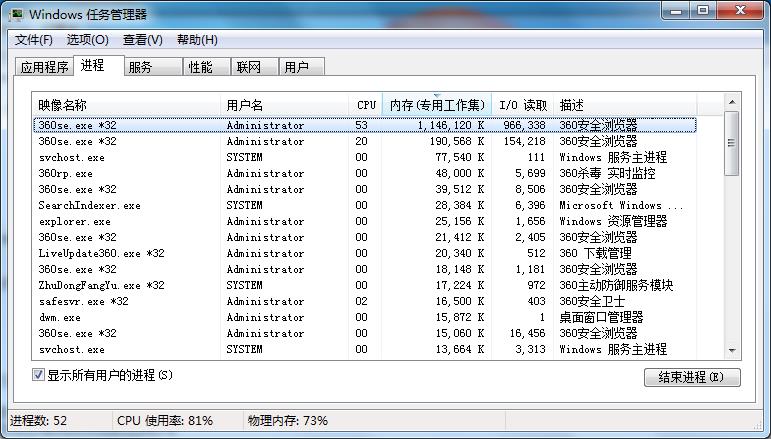This screenshot has height=439, width=771.
Task: Click the Microsoft Windows ... description cell
Action: [x=622, y=205]
